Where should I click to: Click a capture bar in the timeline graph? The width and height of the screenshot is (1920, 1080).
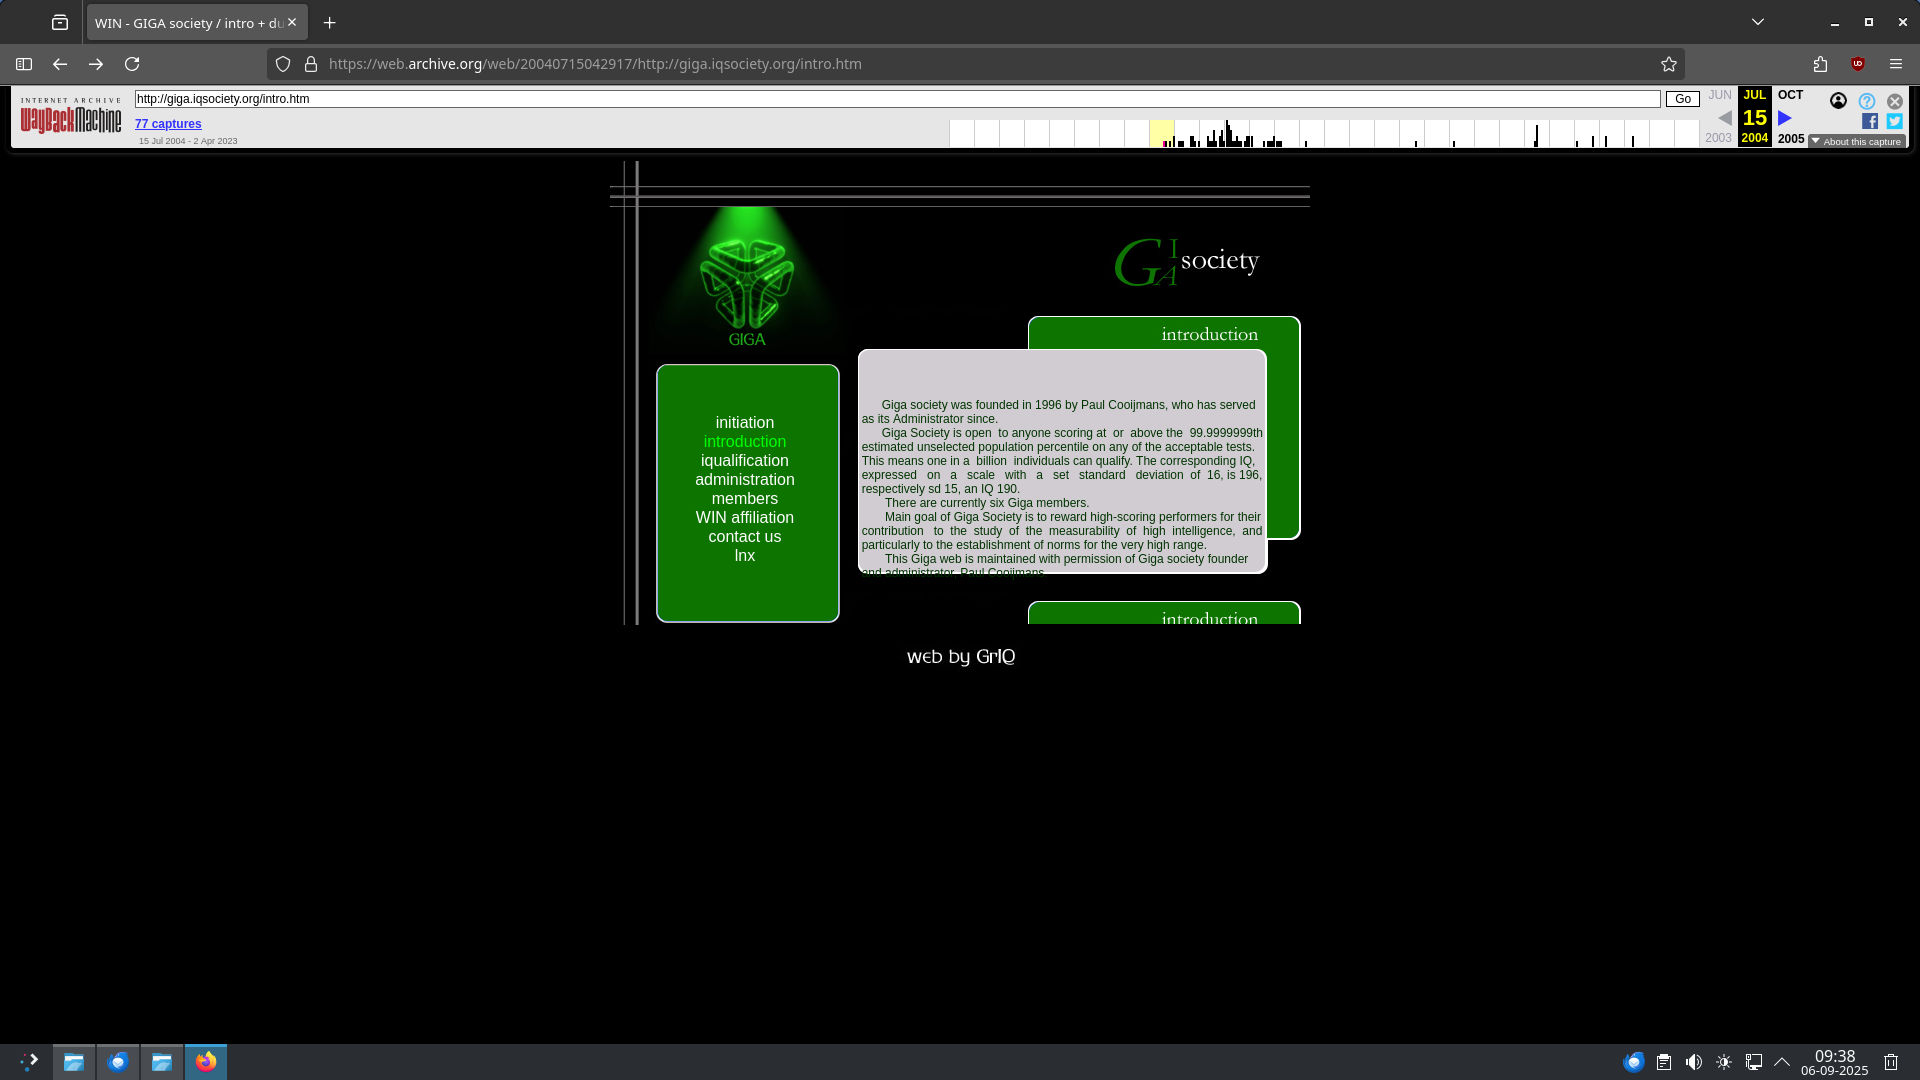(x=1228, y=134)
